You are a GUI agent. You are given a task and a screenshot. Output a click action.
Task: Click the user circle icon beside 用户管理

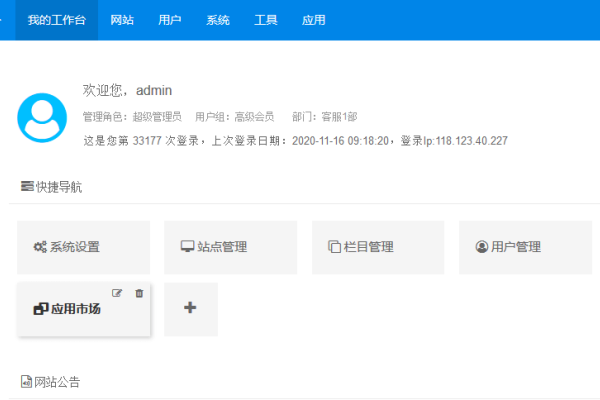pyautogui.click(x=482, y=247)
